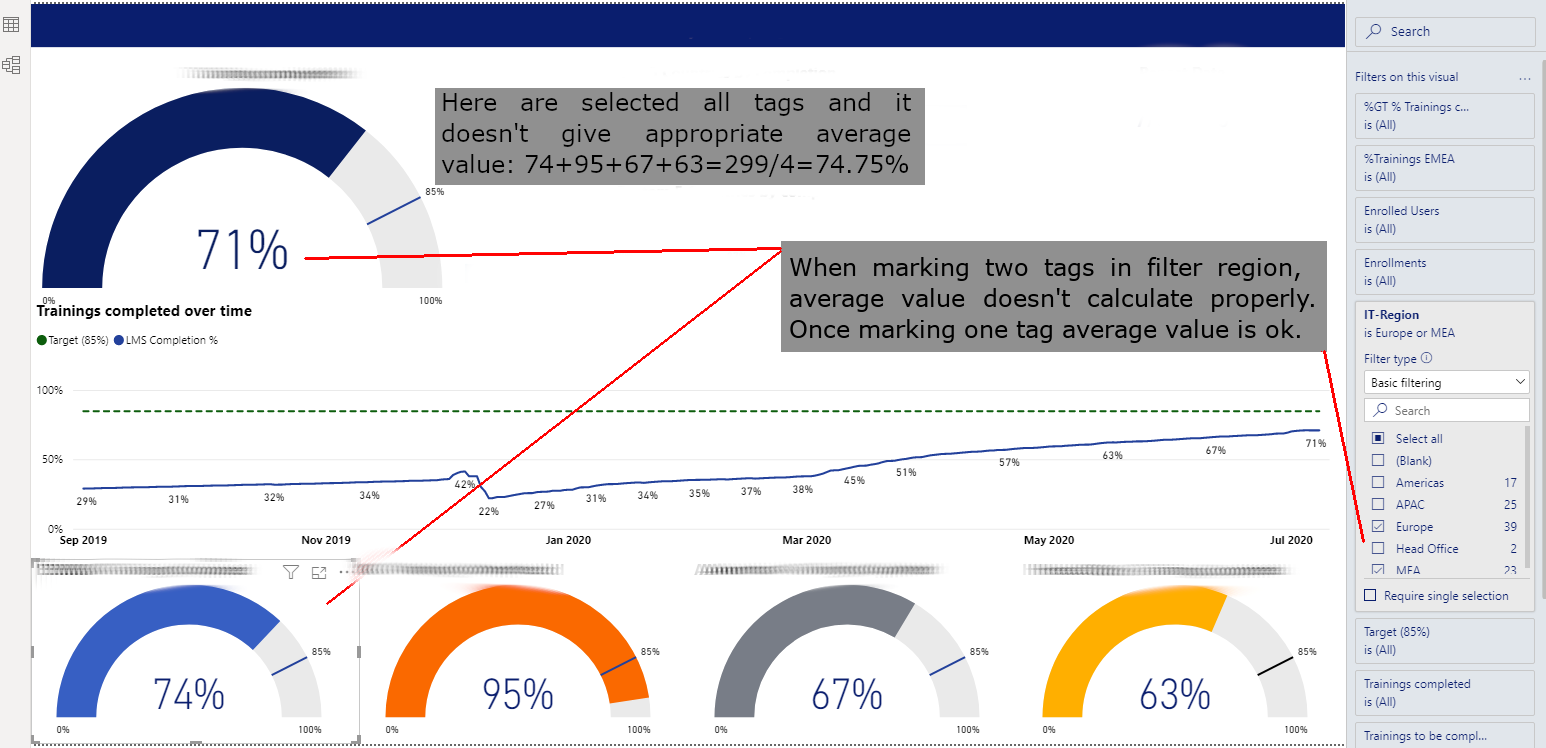1546x748 pixels.
Task: Expand the Target (85%) filter card
Action: coord(1445,640)
